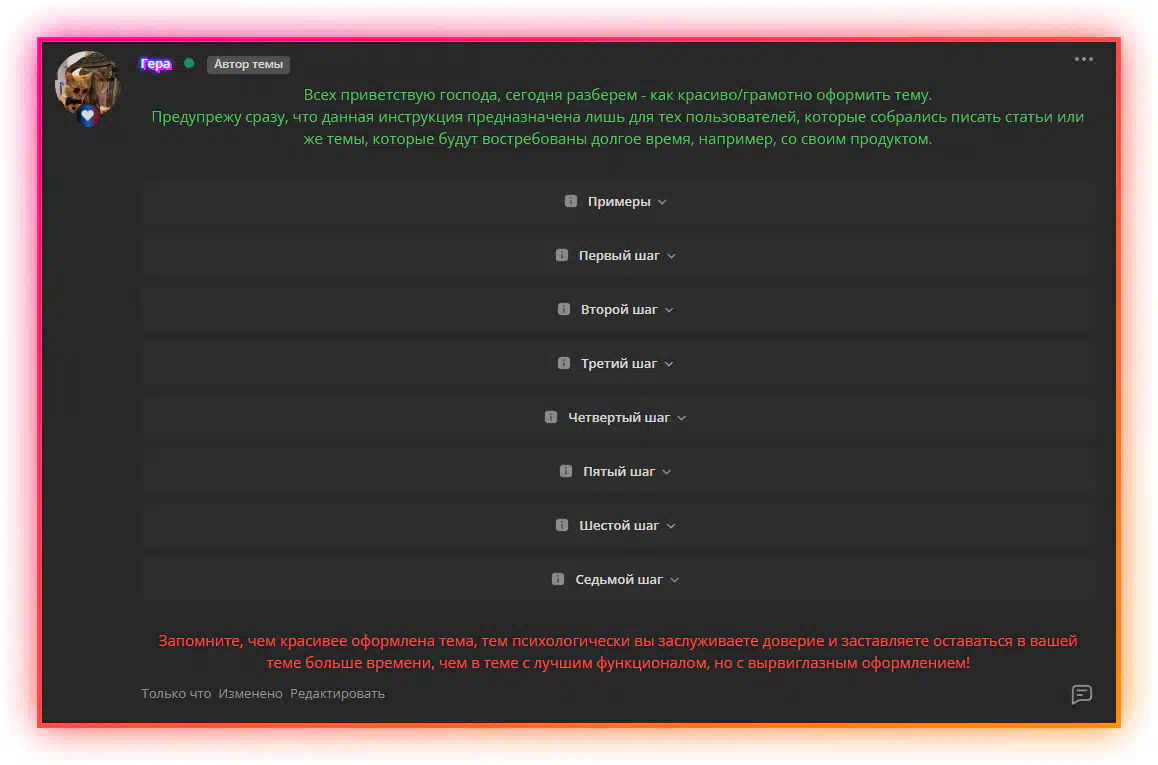Click the info icon beside Примеры
This screenshot has width=1158, height=765.
pos(571,201)
